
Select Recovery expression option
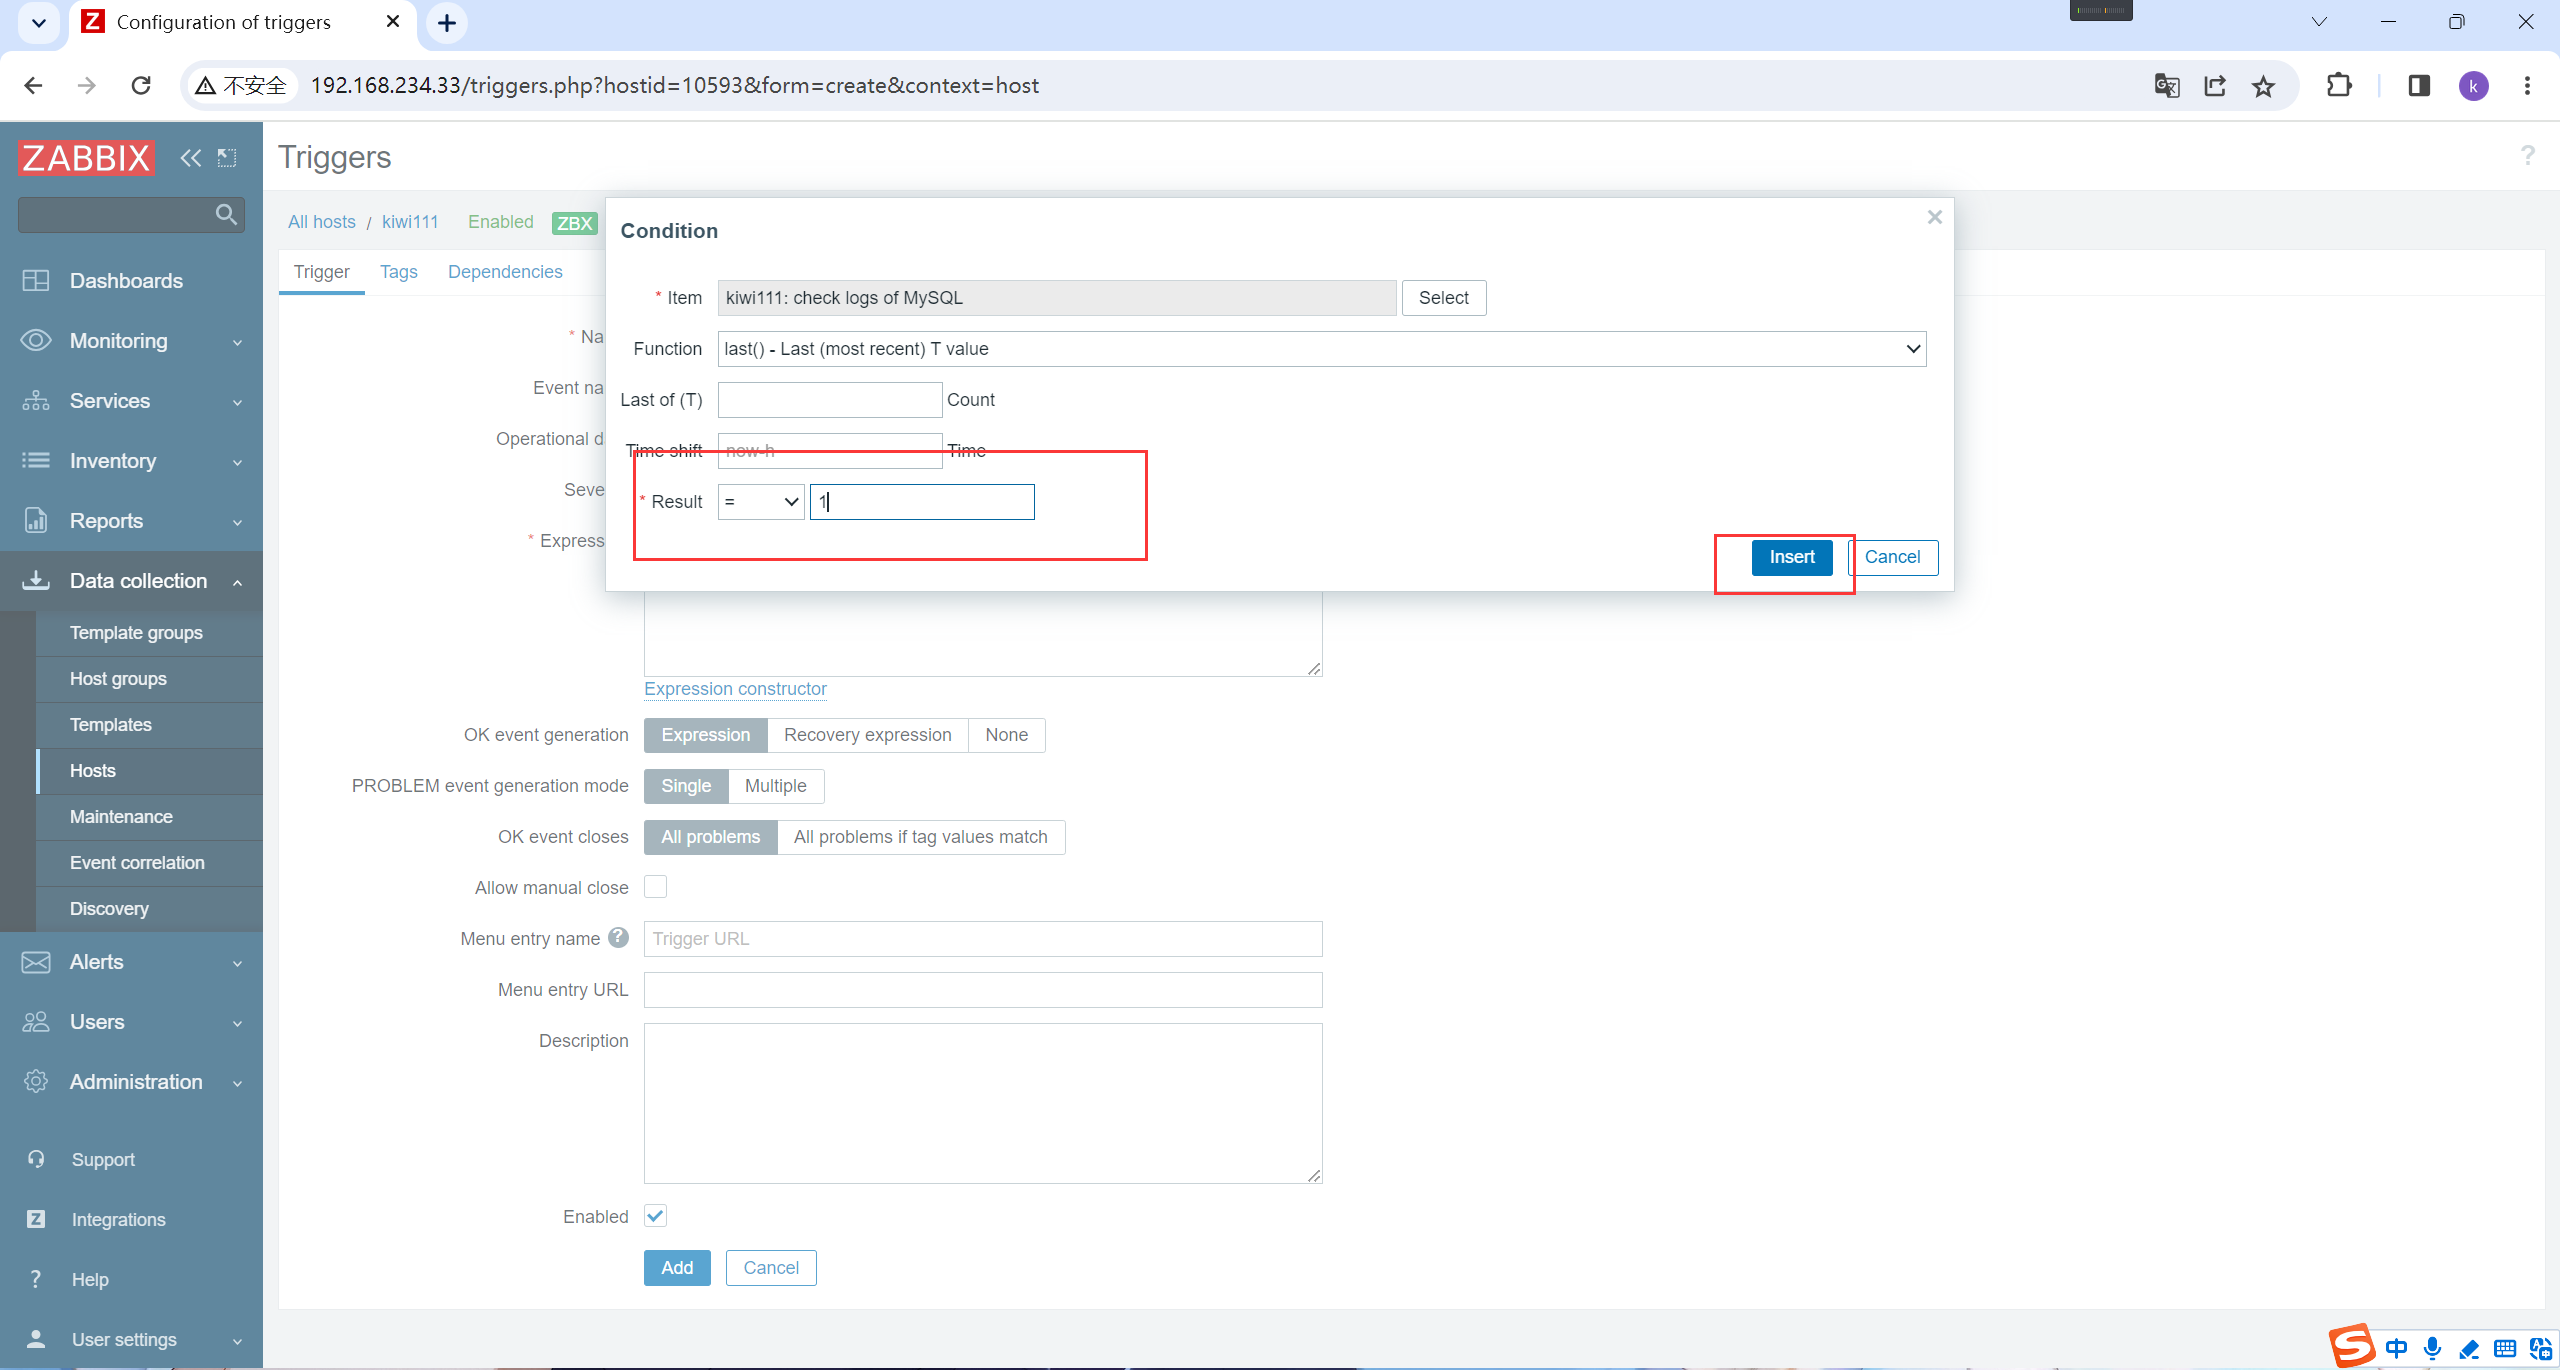tap(867, 735)
